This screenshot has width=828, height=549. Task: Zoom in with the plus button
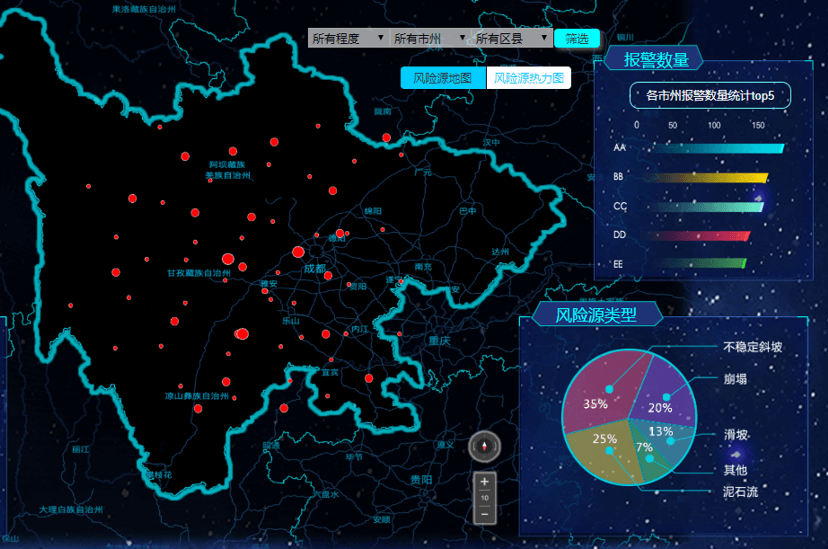(485, 481)
